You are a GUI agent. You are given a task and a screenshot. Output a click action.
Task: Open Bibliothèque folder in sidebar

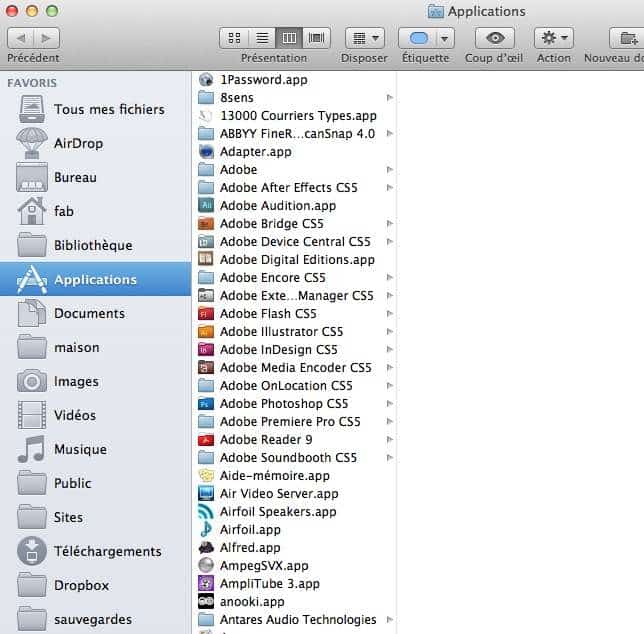(96, 245)
